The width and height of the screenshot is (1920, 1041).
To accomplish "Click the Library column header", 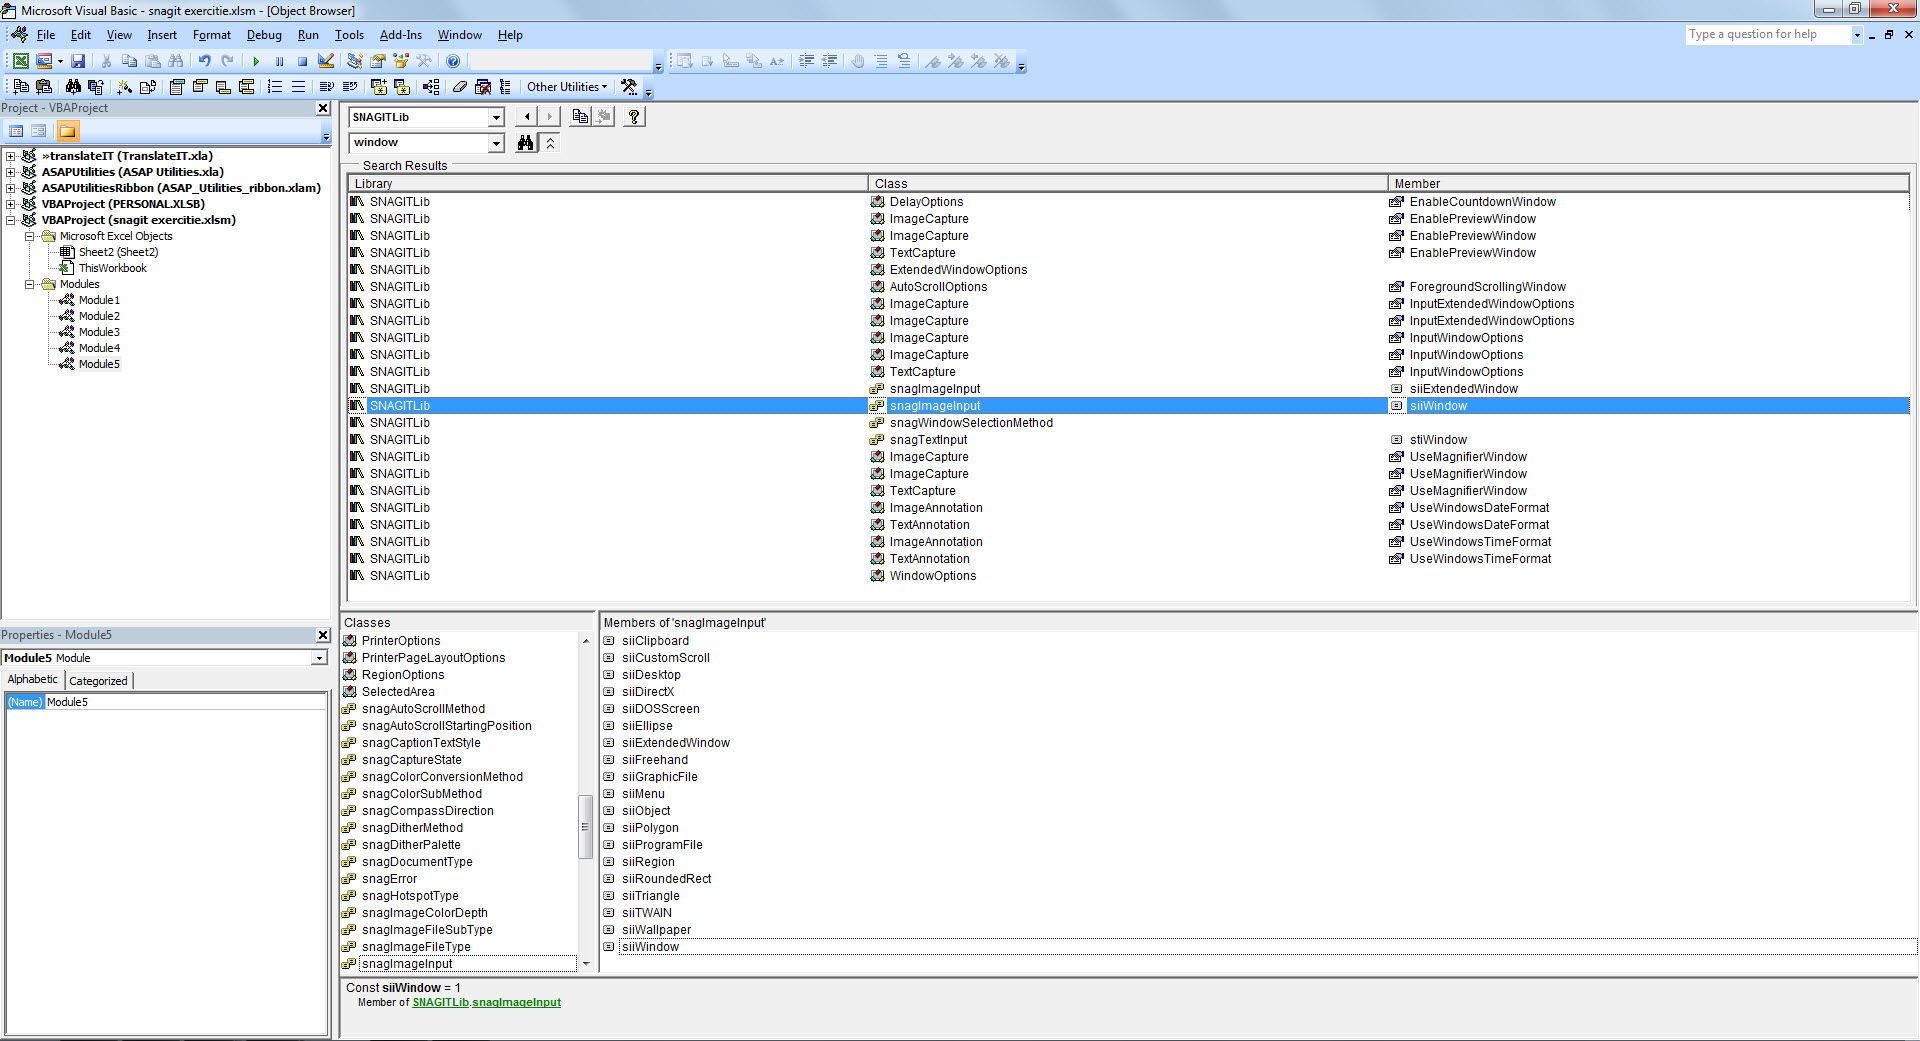I will (607, 184).
